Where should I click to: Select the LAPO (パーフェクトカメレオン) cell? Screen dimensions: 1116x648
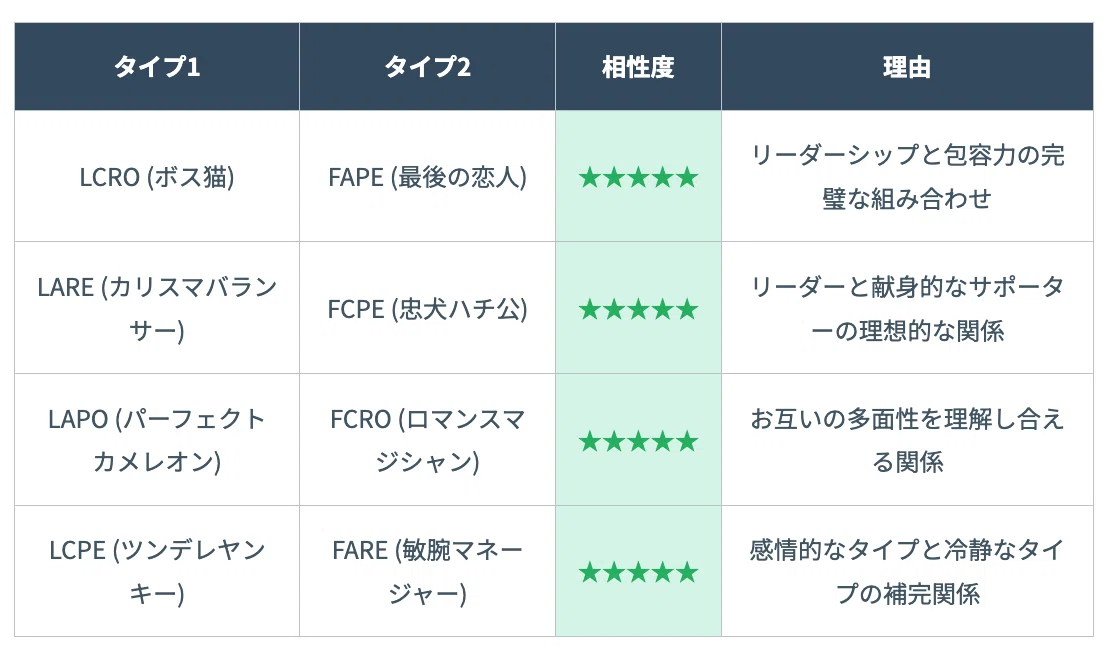click(x=157, y=440)
